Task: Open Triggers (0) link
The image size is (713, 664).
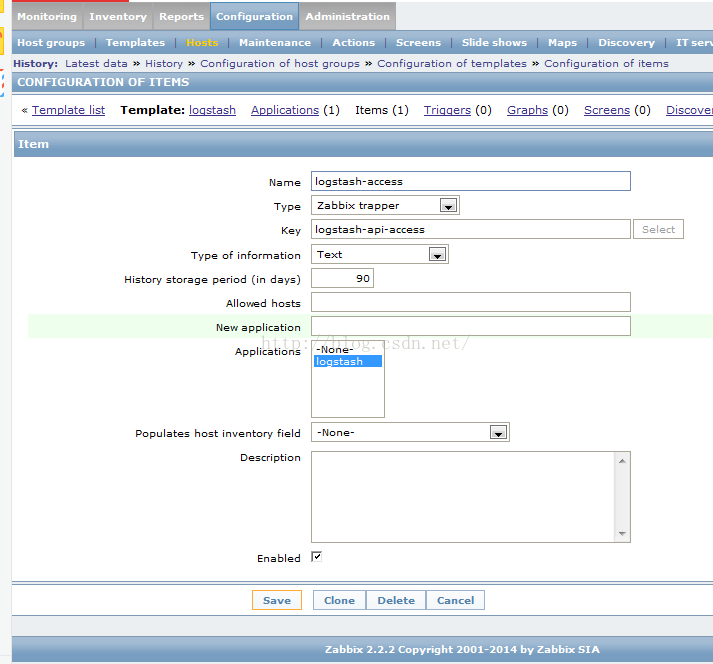Action: 447,110
